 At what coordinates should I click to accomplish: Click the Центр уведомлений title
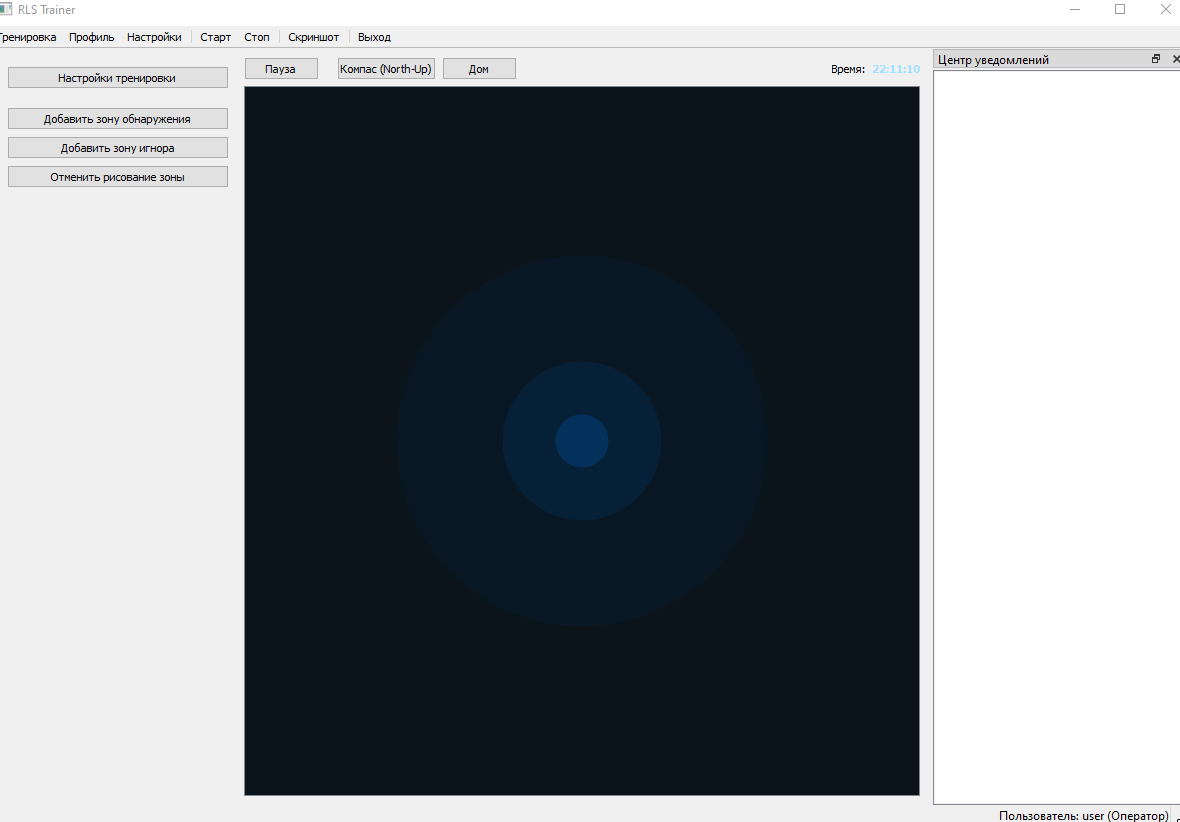[993, 59]
